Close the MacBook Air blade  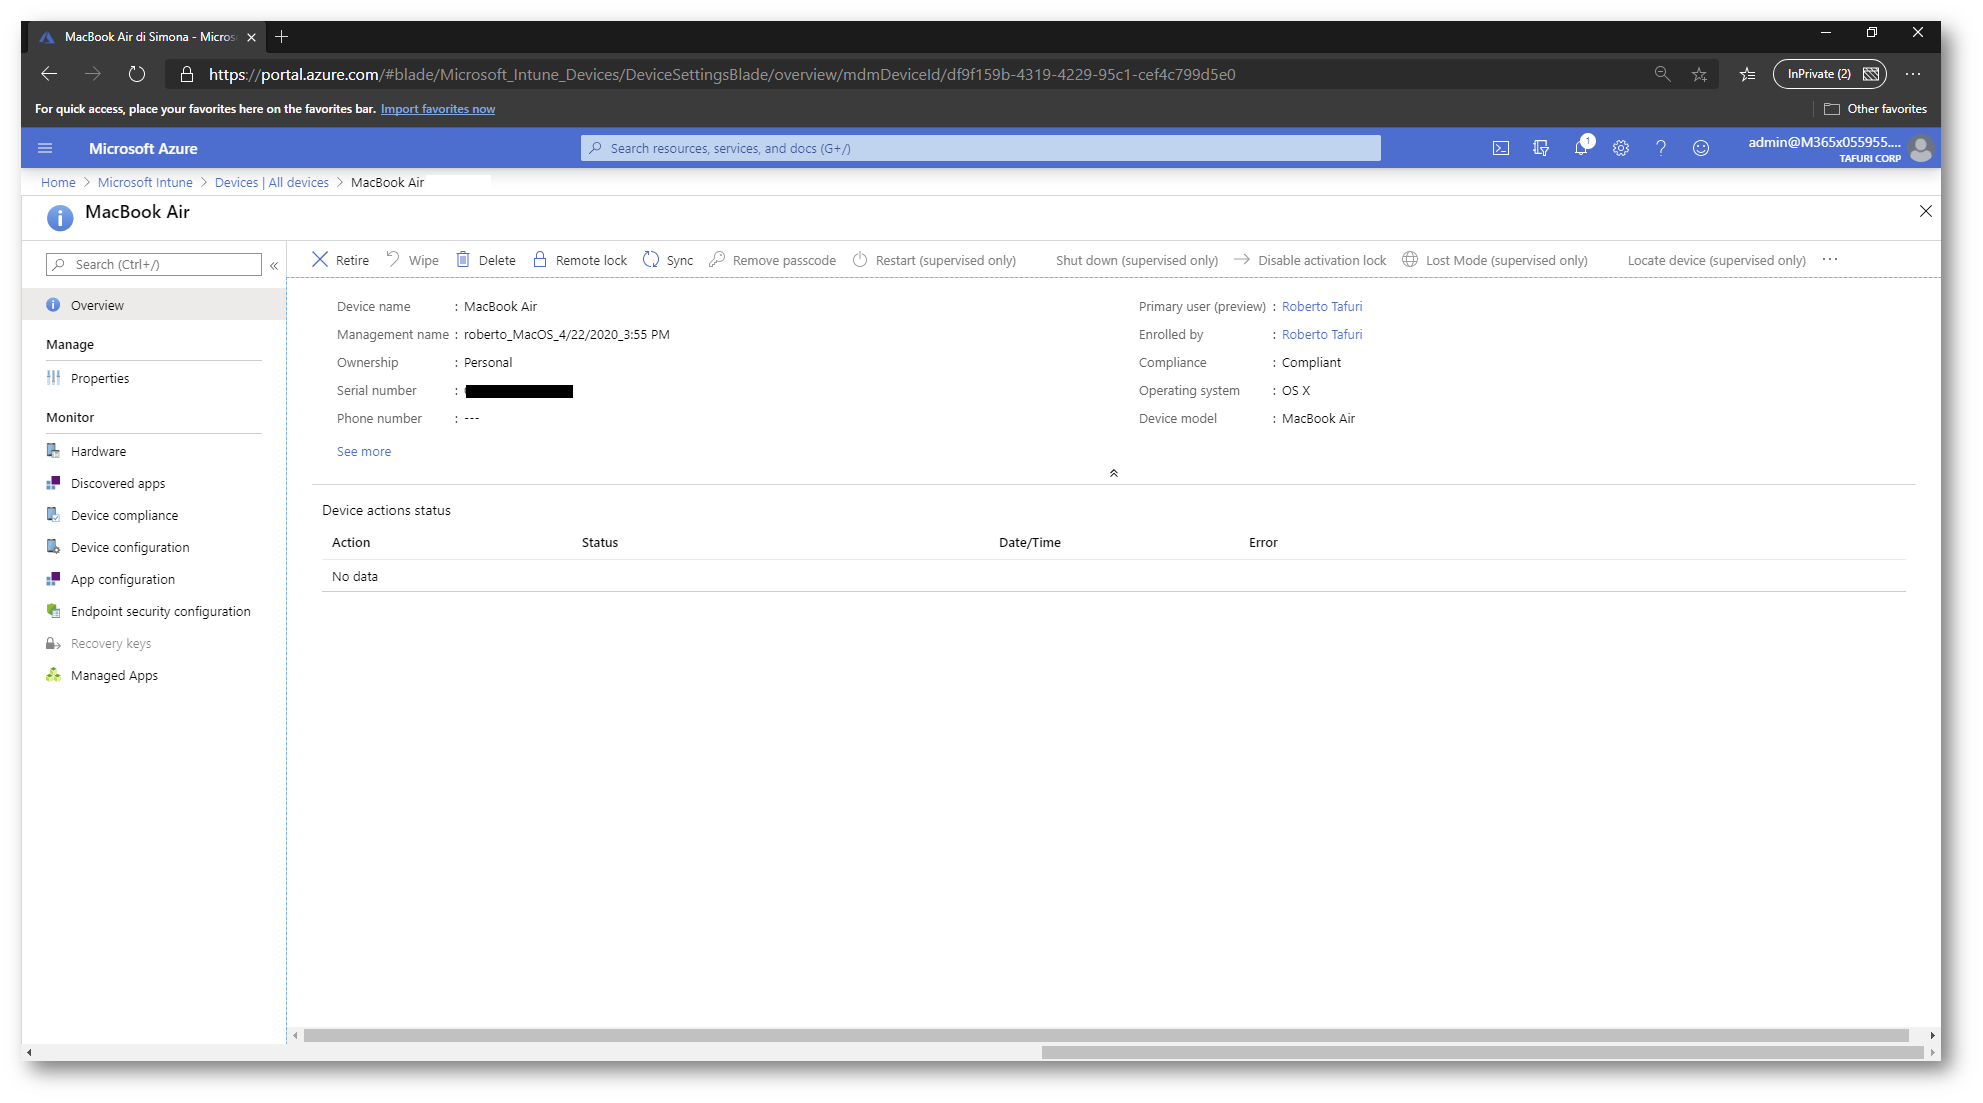[x=1925, y=211]
